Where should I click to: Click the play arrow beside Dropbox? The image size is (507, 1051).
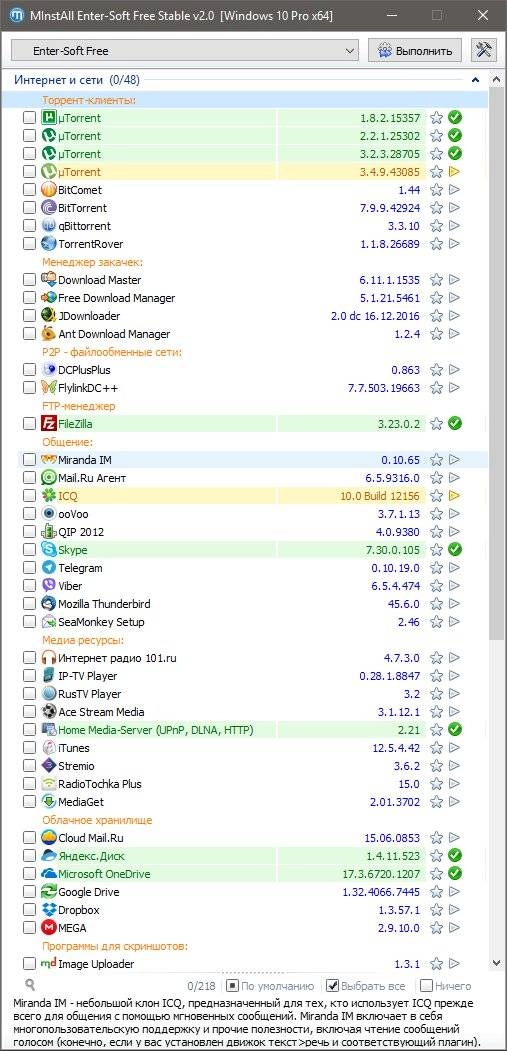[455, 910]
